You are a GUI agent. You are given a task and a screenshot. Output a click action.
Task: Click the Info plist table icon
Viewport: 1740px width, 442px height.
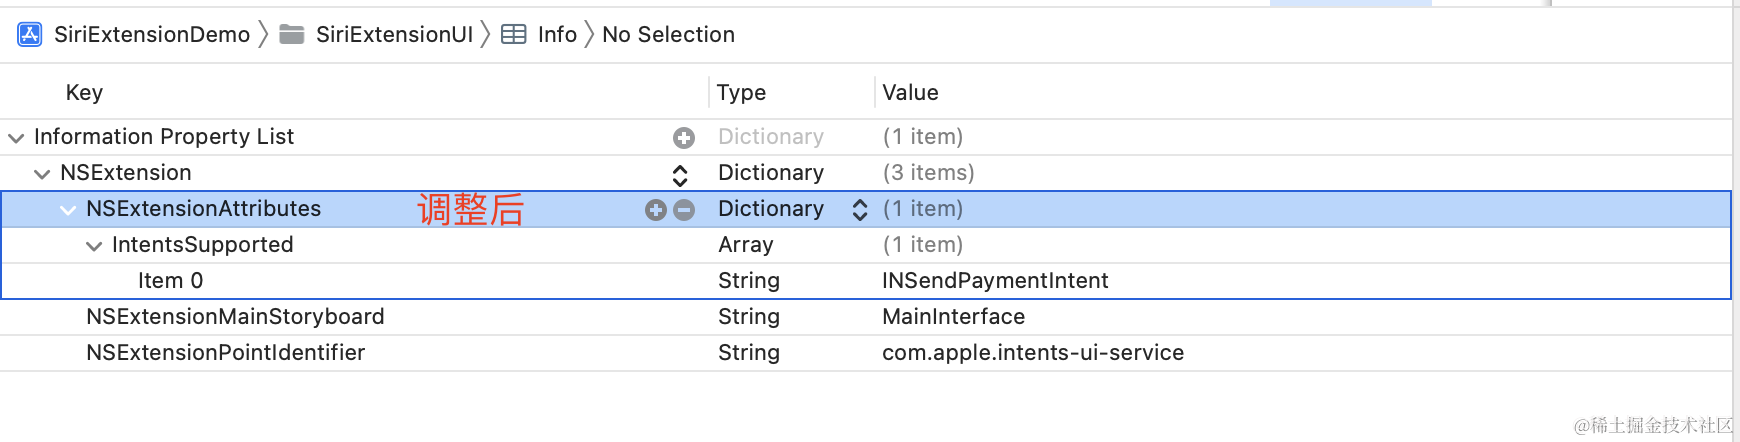point(513,35)
